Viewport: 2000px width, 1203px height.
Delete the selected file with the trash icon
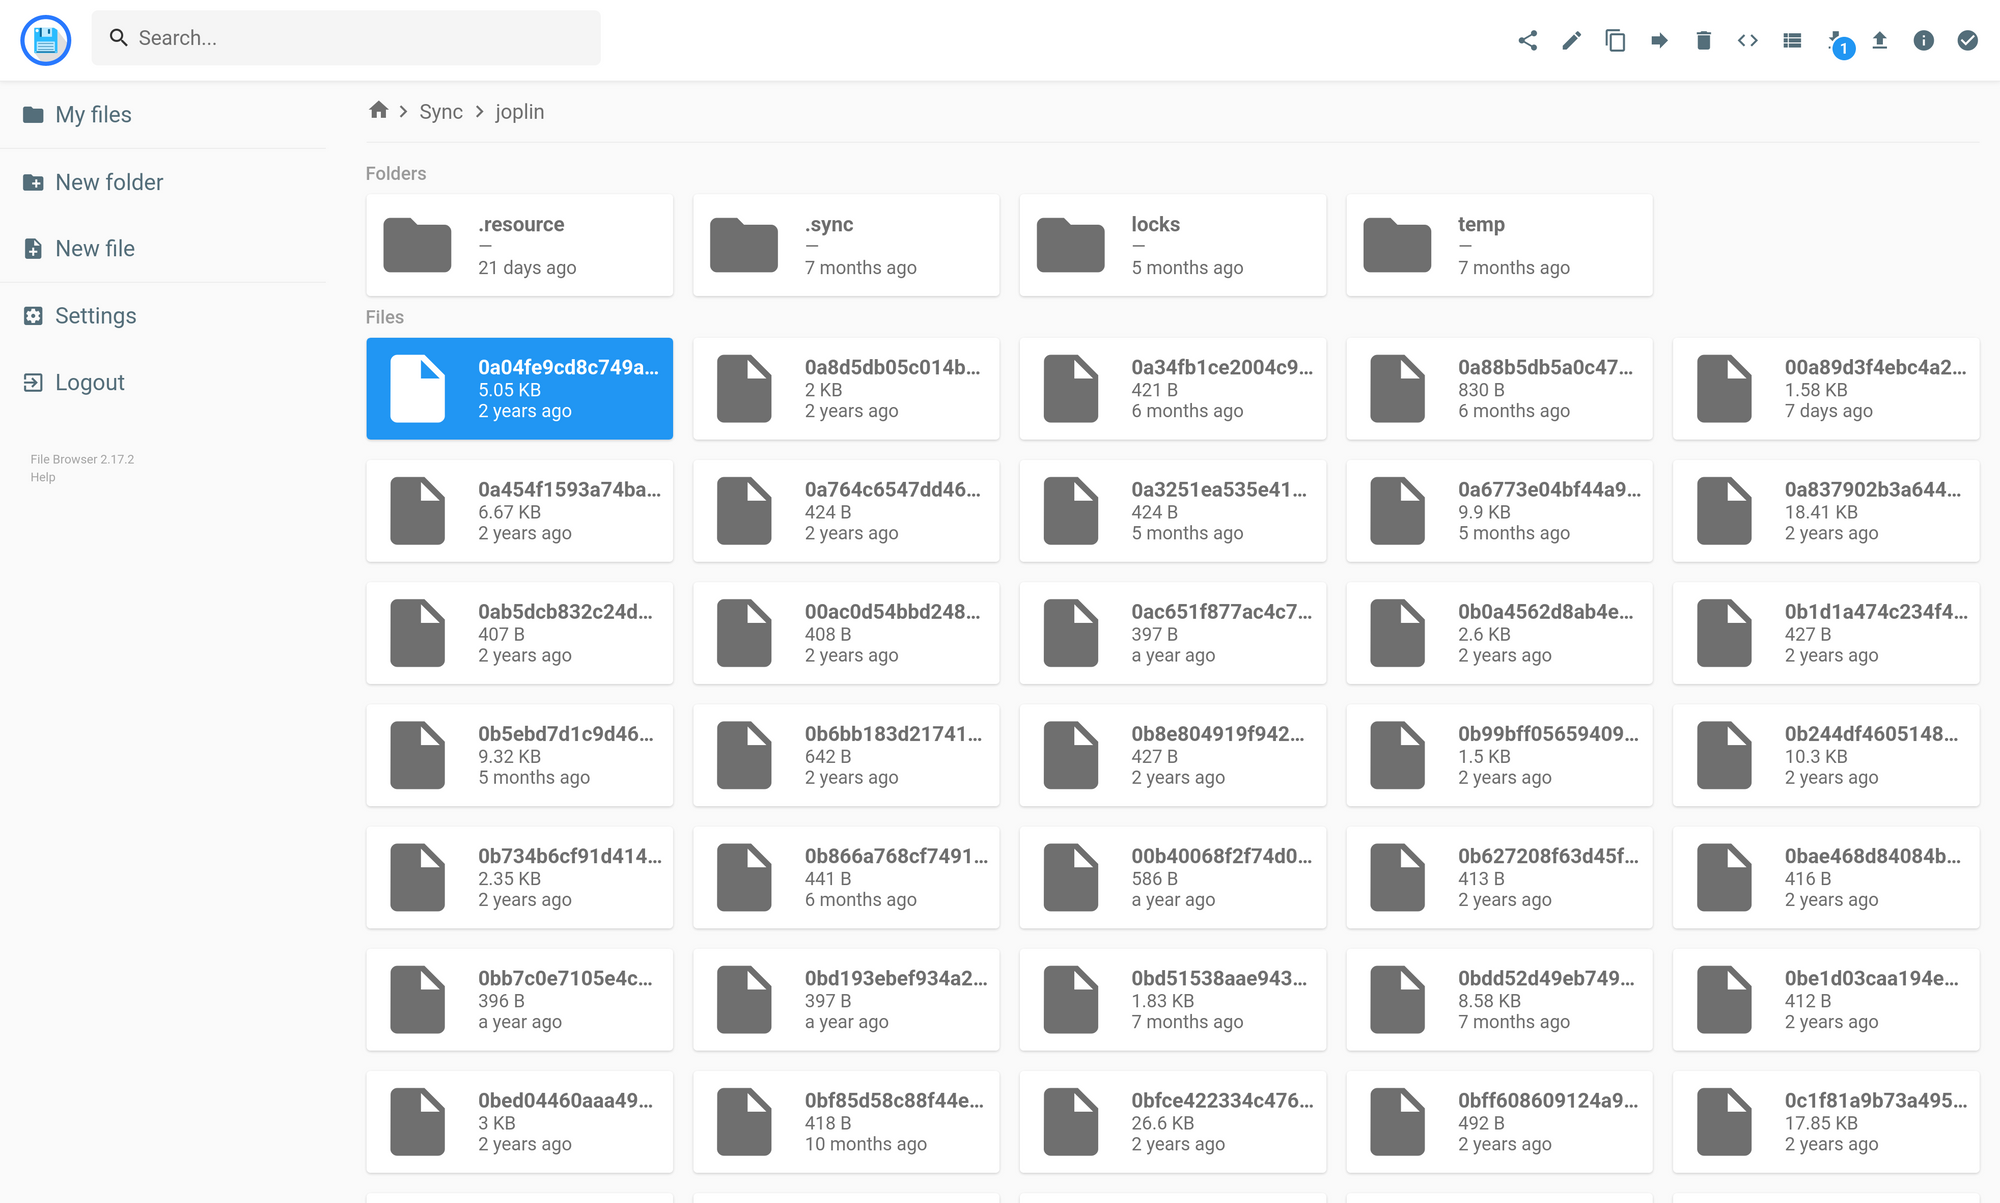coord(1704,40)
